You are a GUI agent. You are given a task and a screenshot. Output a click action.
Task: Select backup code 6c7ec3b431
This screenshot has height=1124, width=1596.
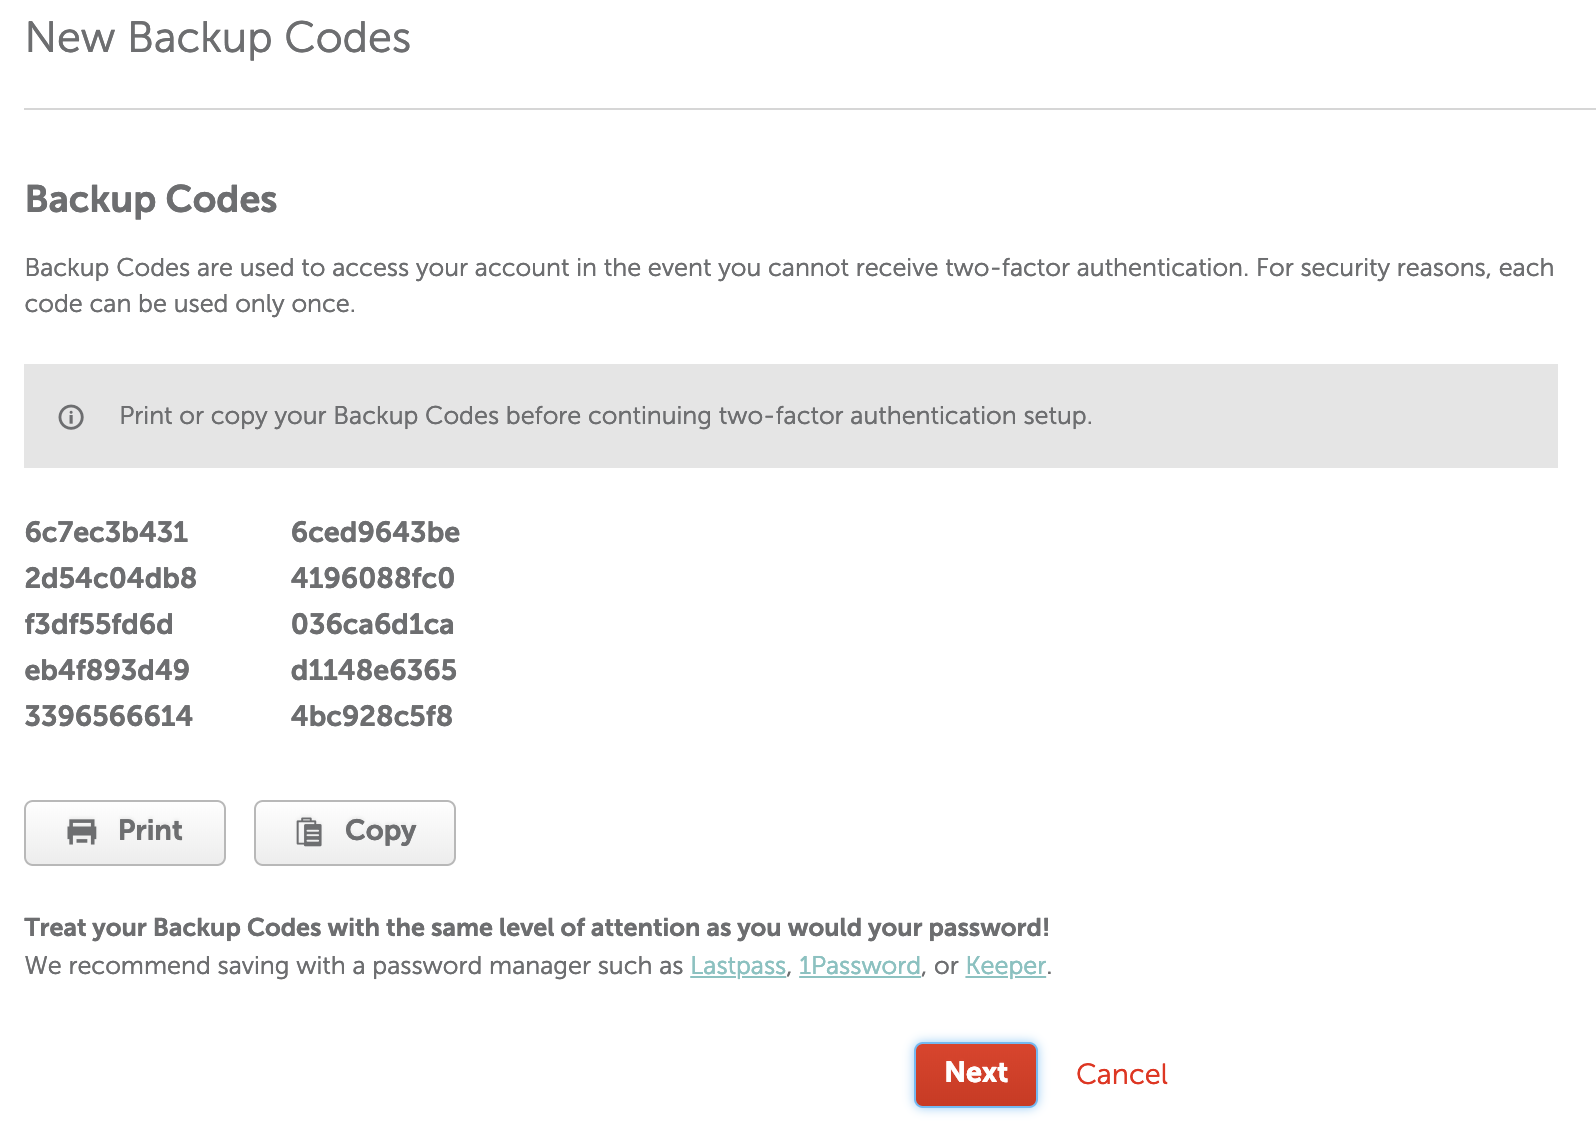[106, 532]
